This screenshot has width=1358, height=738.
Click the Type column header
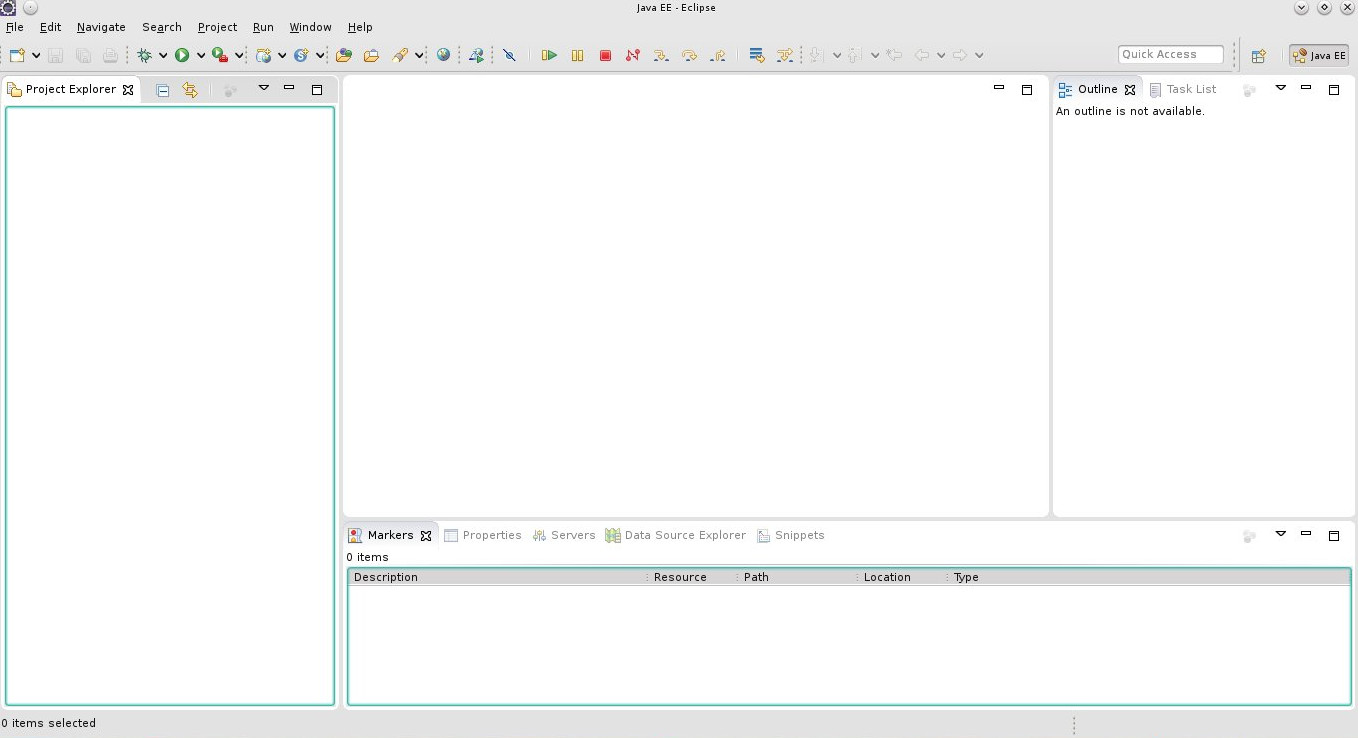(1148, 577)
